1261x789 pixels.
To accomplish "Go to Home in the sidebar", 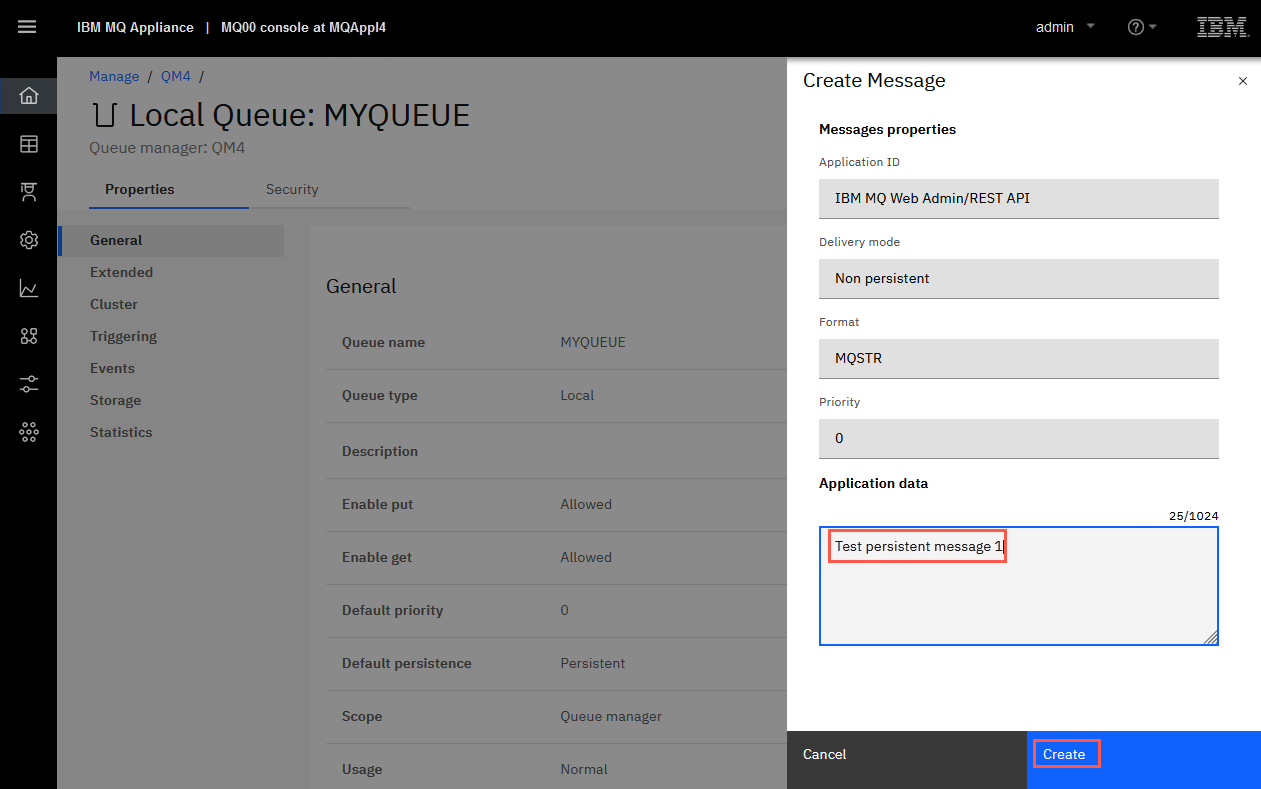I will pos(28,96).
